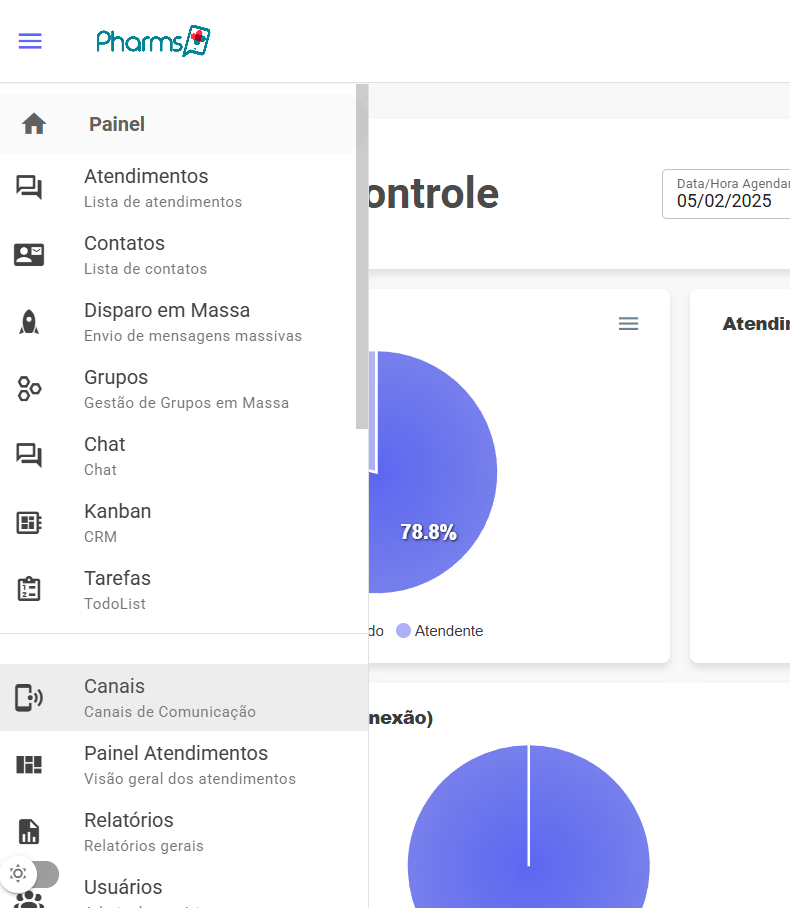
Task: Click the Chat bubbles icon
Action: click(29, 456)
